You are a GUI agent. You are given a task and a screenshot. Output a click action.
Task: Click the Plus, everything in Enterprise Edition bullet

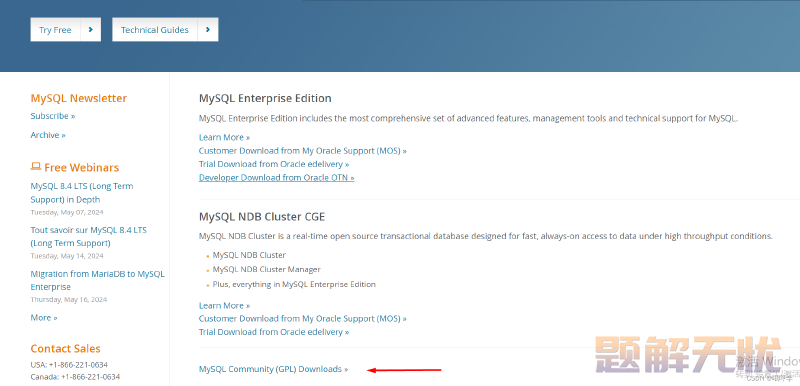point(294,284)
